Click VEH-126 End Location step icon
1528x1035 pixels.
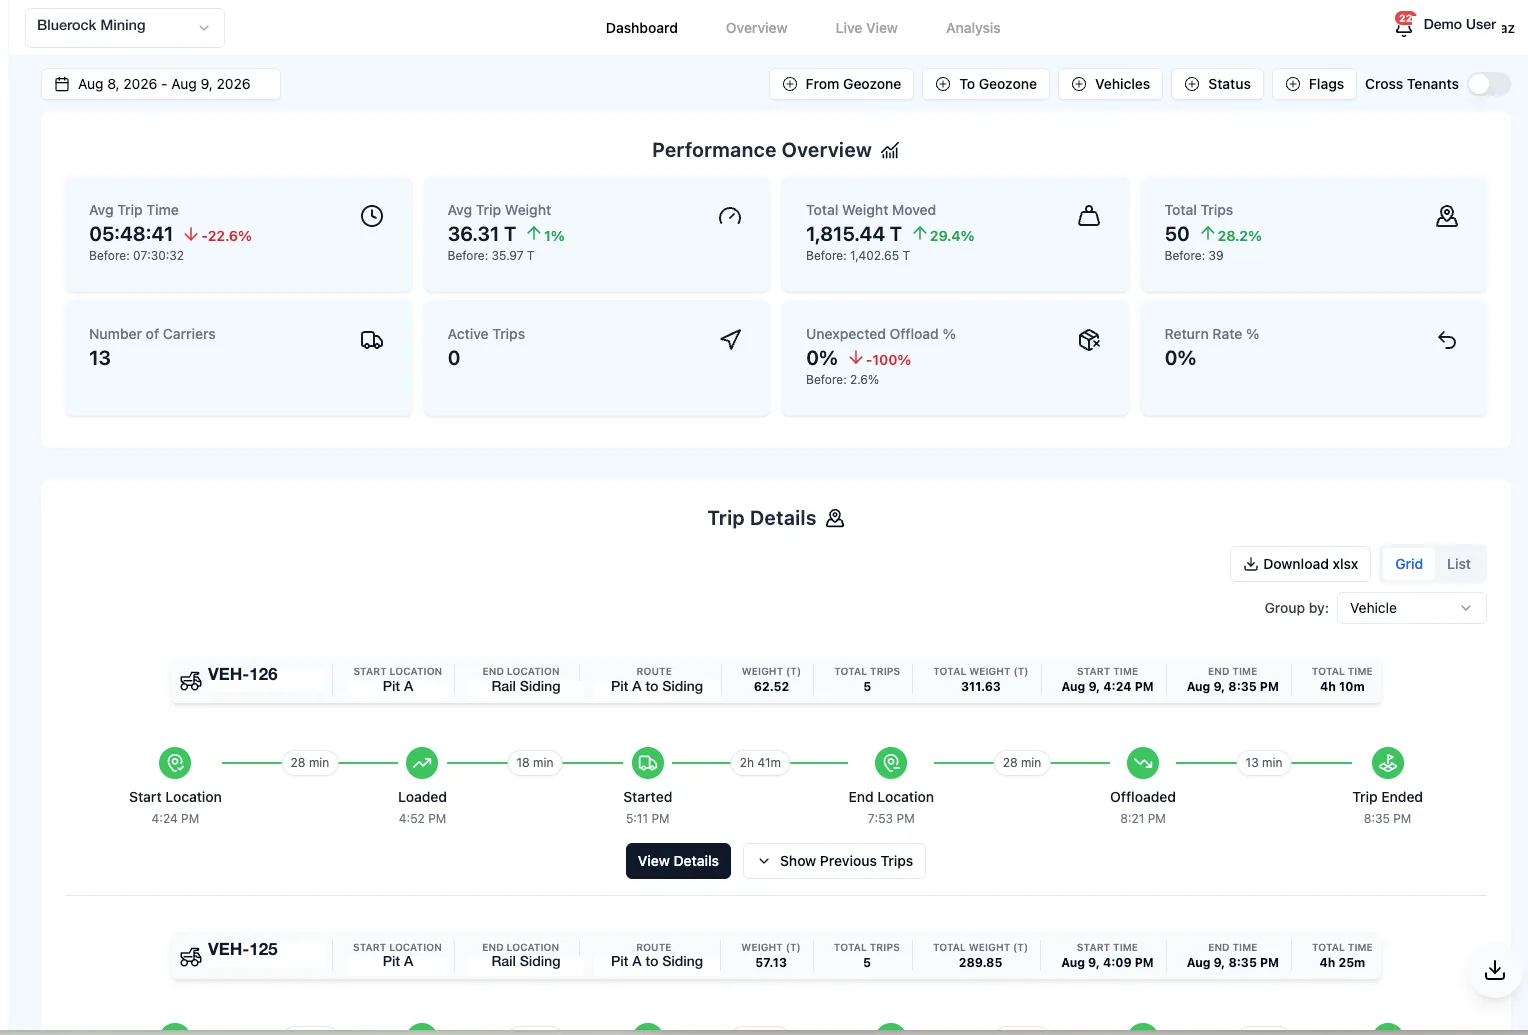[x=891, y=763]
